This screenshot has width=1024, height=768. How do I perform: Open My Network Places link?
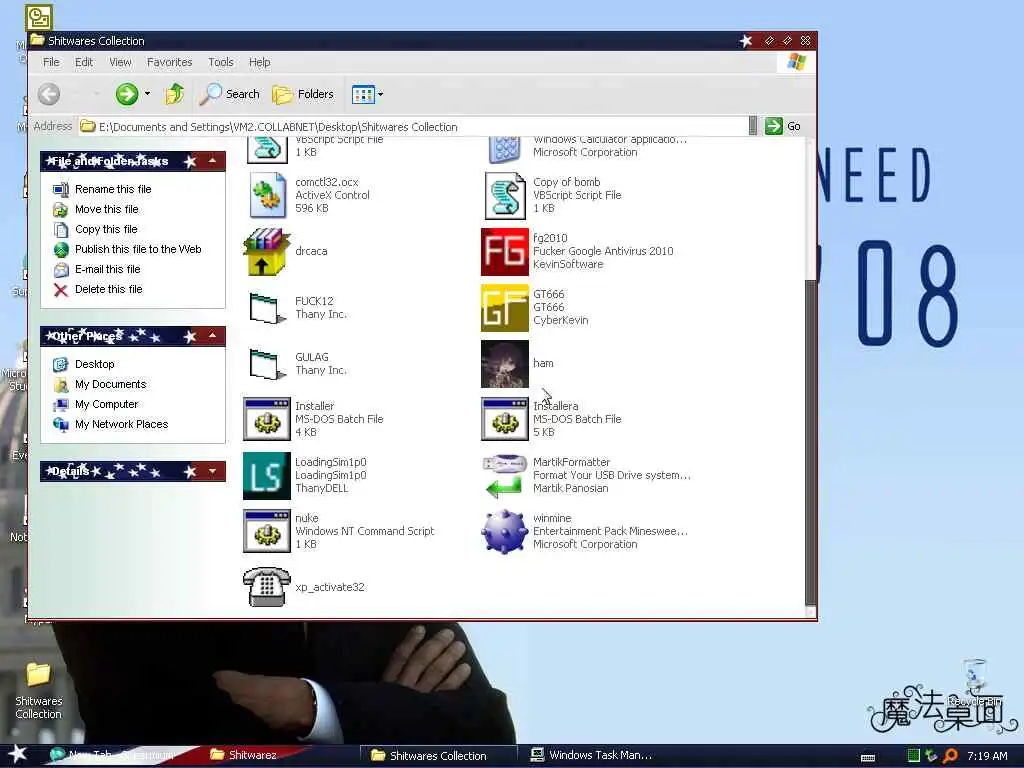pos(121,424)
